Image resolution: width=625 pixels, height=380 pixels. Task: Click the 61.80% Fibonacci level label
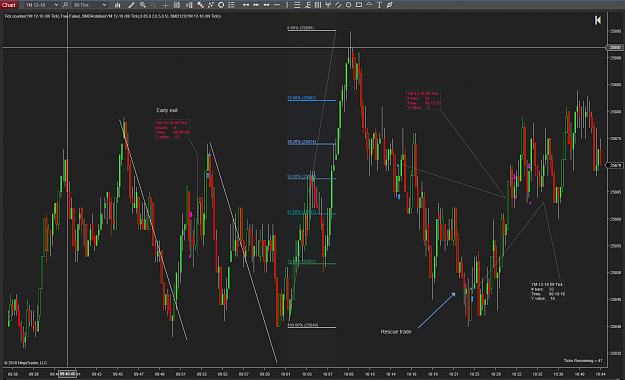pyautogui.click(x=302, y=212)
